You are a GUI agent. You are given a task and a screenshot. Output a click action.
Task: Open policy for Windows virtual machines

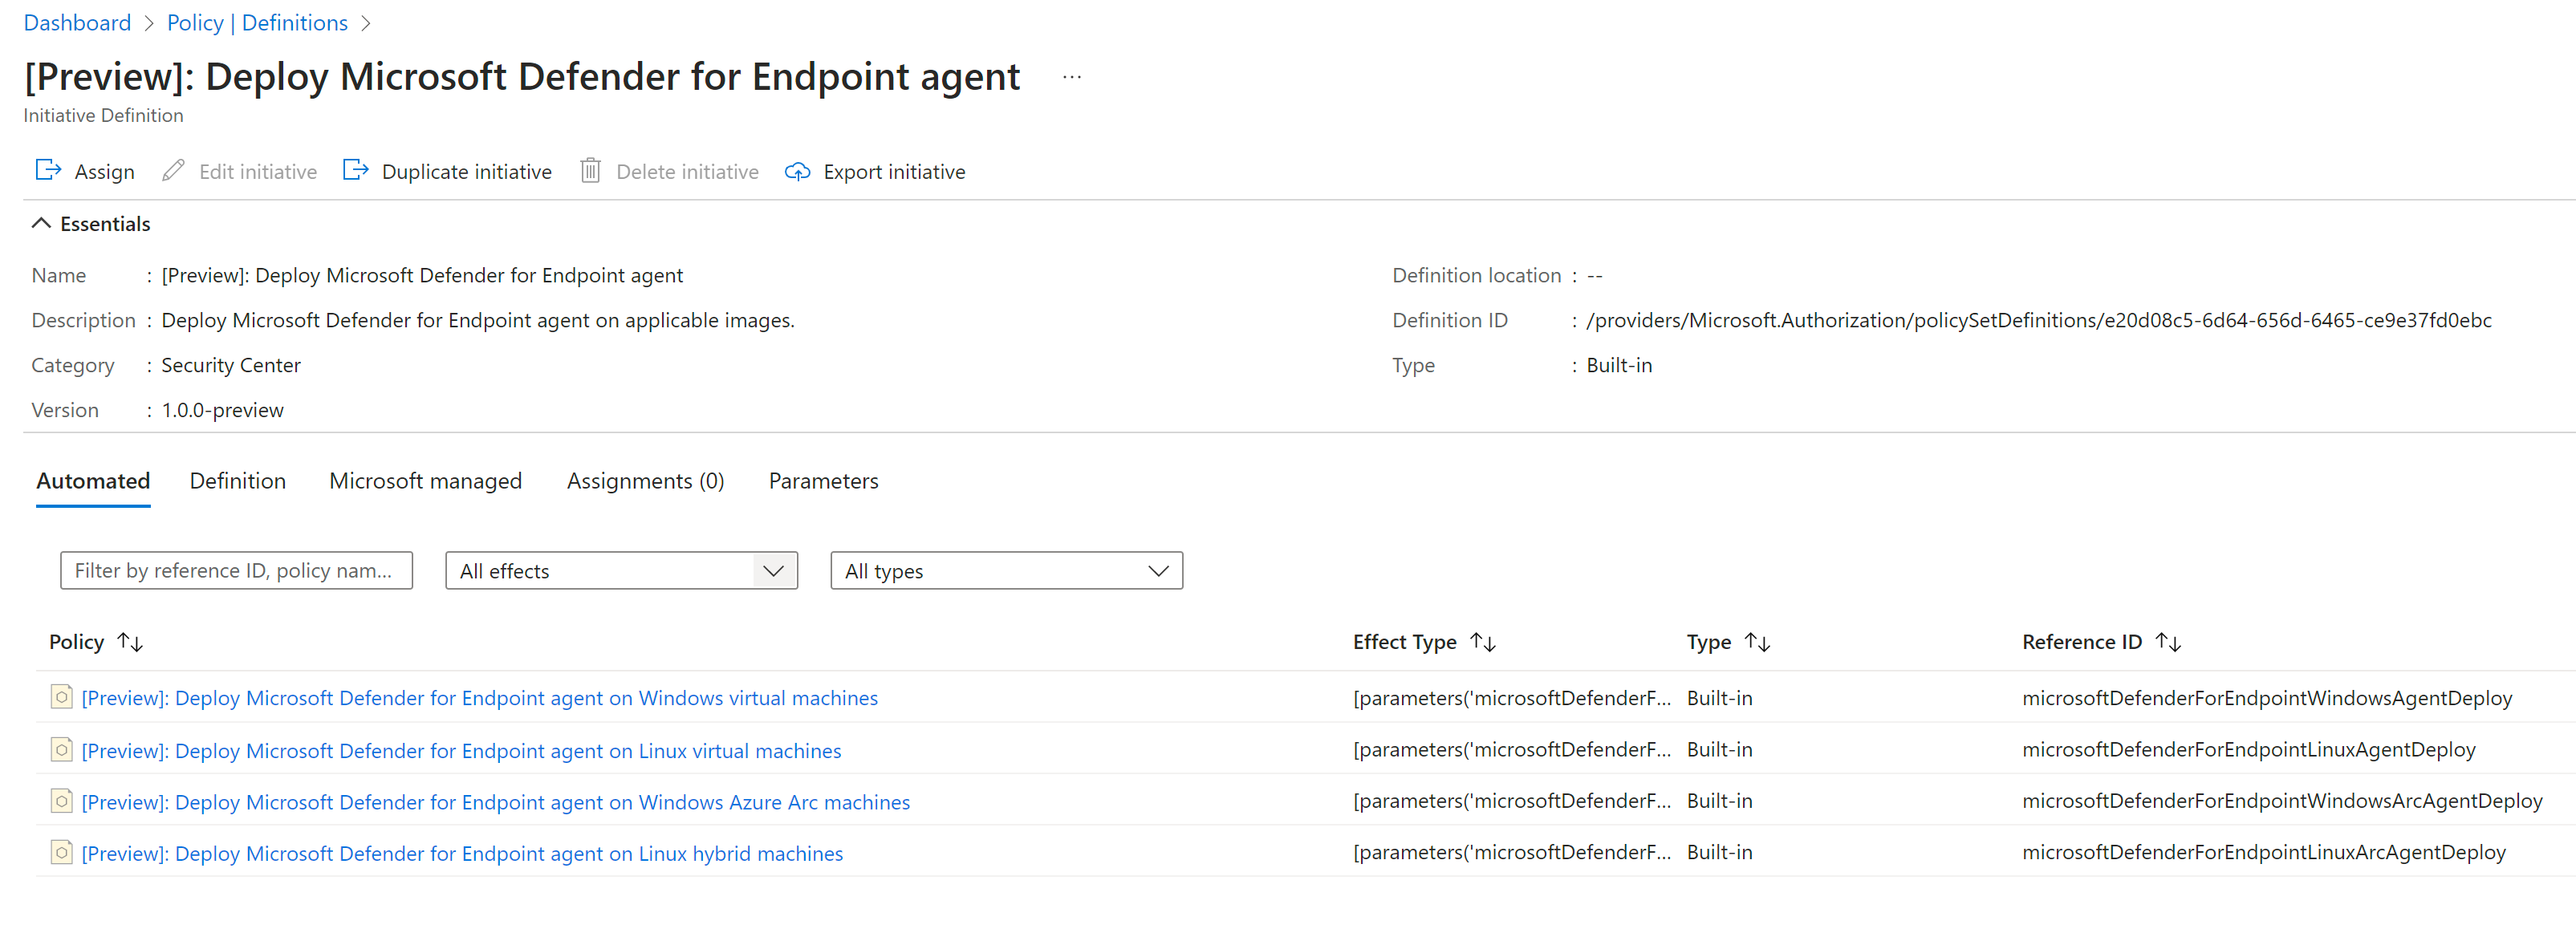click(x=479, y=698)
